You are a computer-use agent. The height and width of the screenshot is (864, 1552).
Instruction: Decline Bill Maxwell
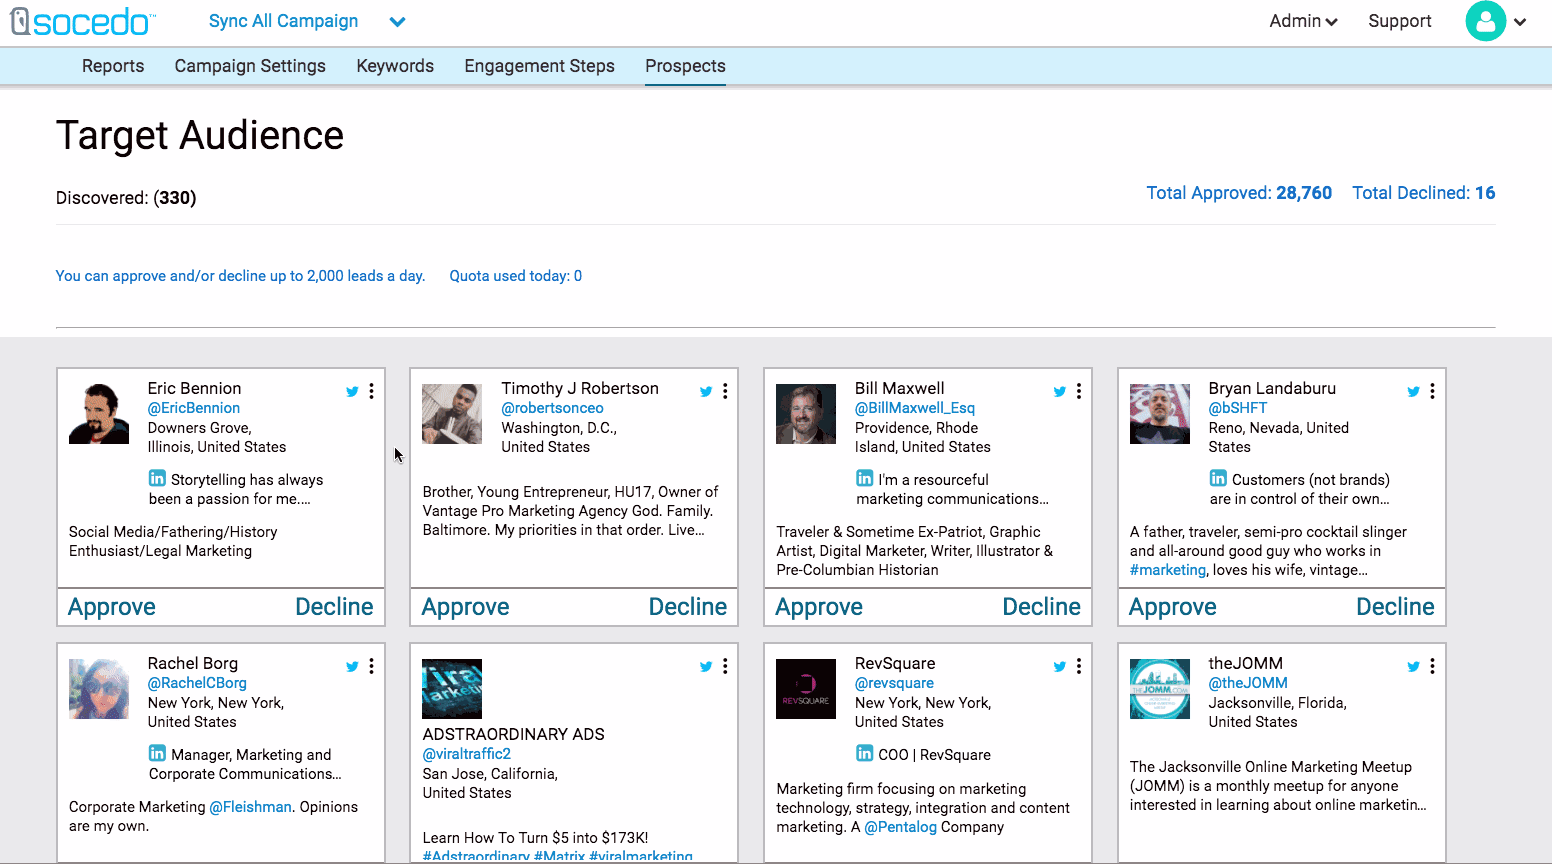(1042, 607)
